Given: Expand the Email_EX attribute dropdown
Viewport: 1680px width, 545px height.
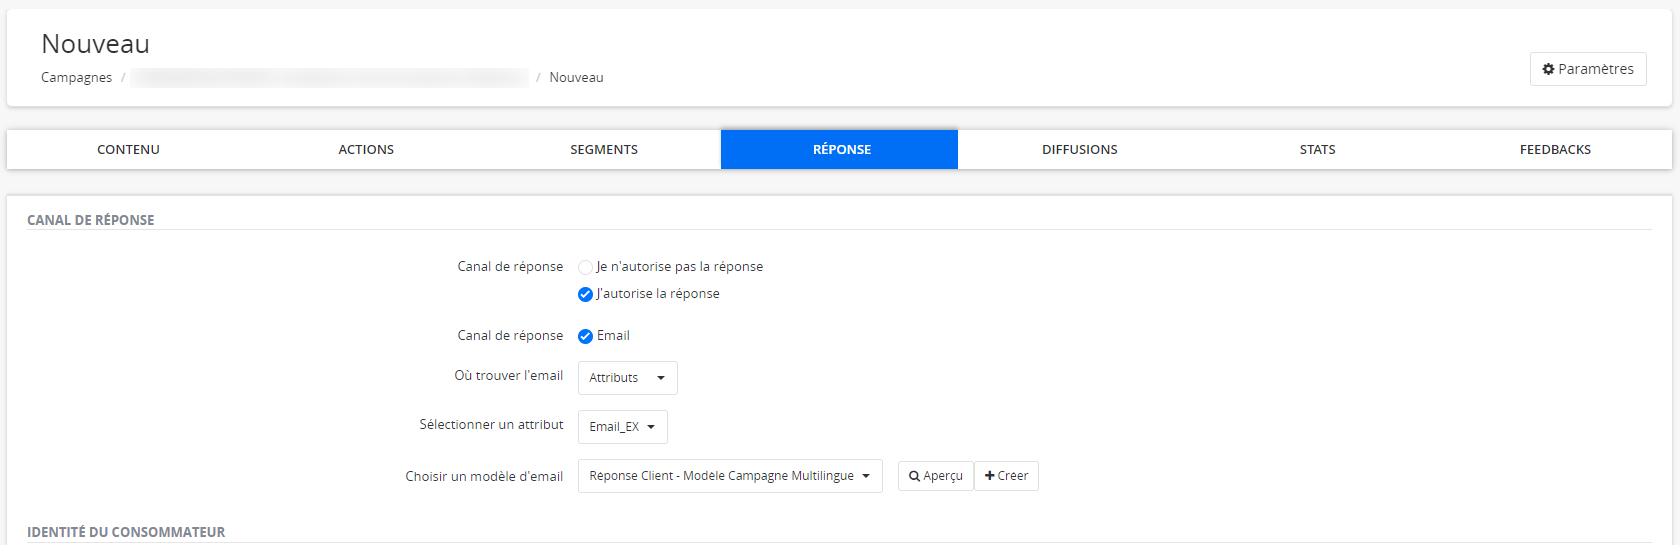Looking at the screenshot, I should coord(622,427).
